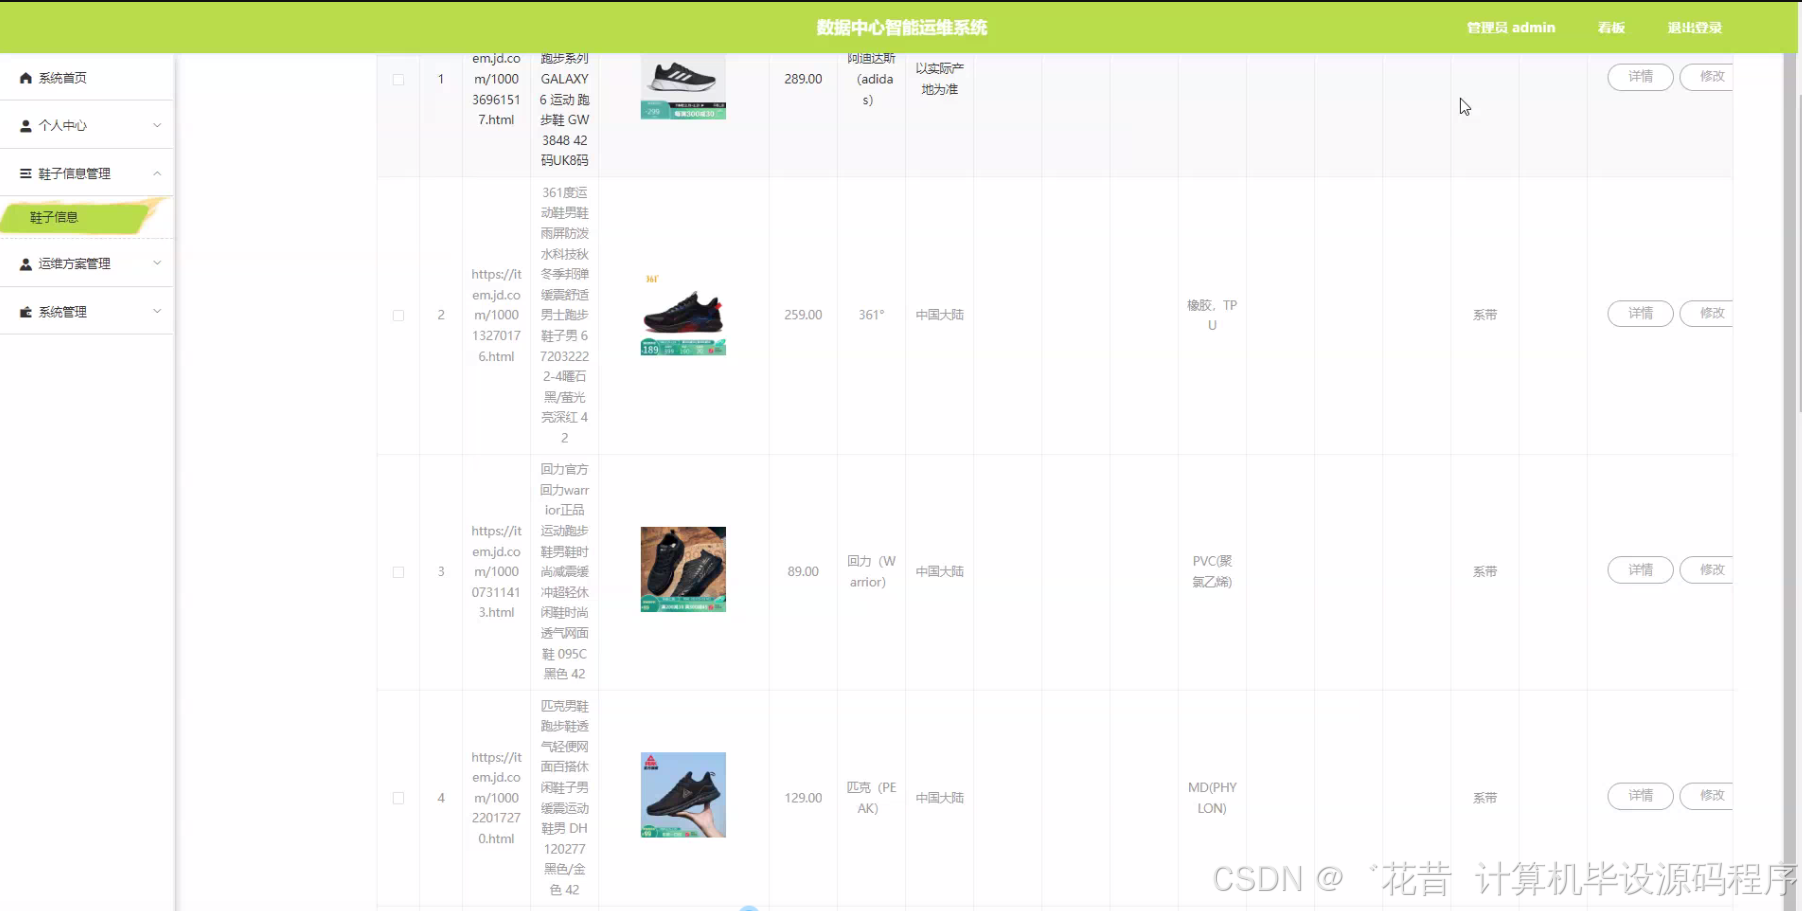Screen dimensions: 1802x911
Task: Click 修改 button for the 匹克 row
Action: 1708,796
